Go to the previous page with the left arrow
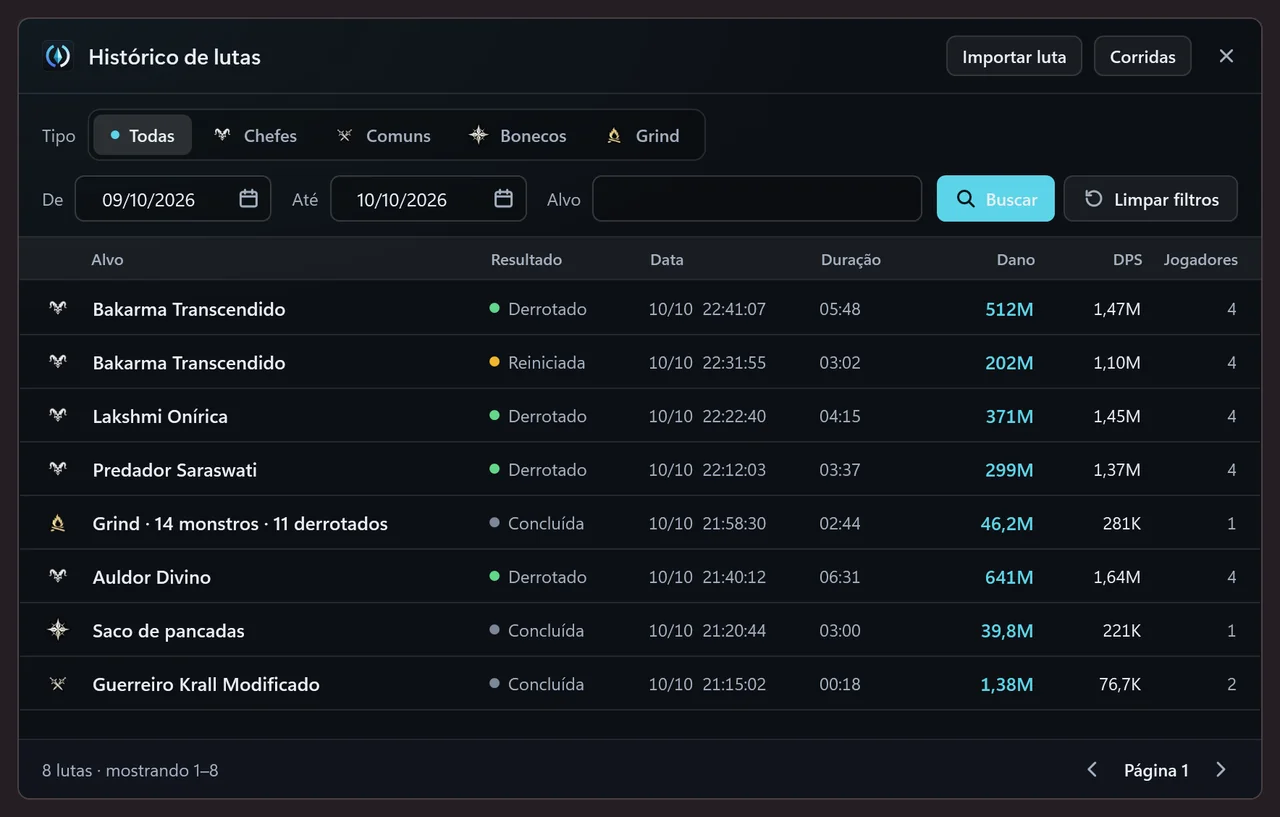The width and height of the screenshot is (1280, 817). click(1092, 770)
